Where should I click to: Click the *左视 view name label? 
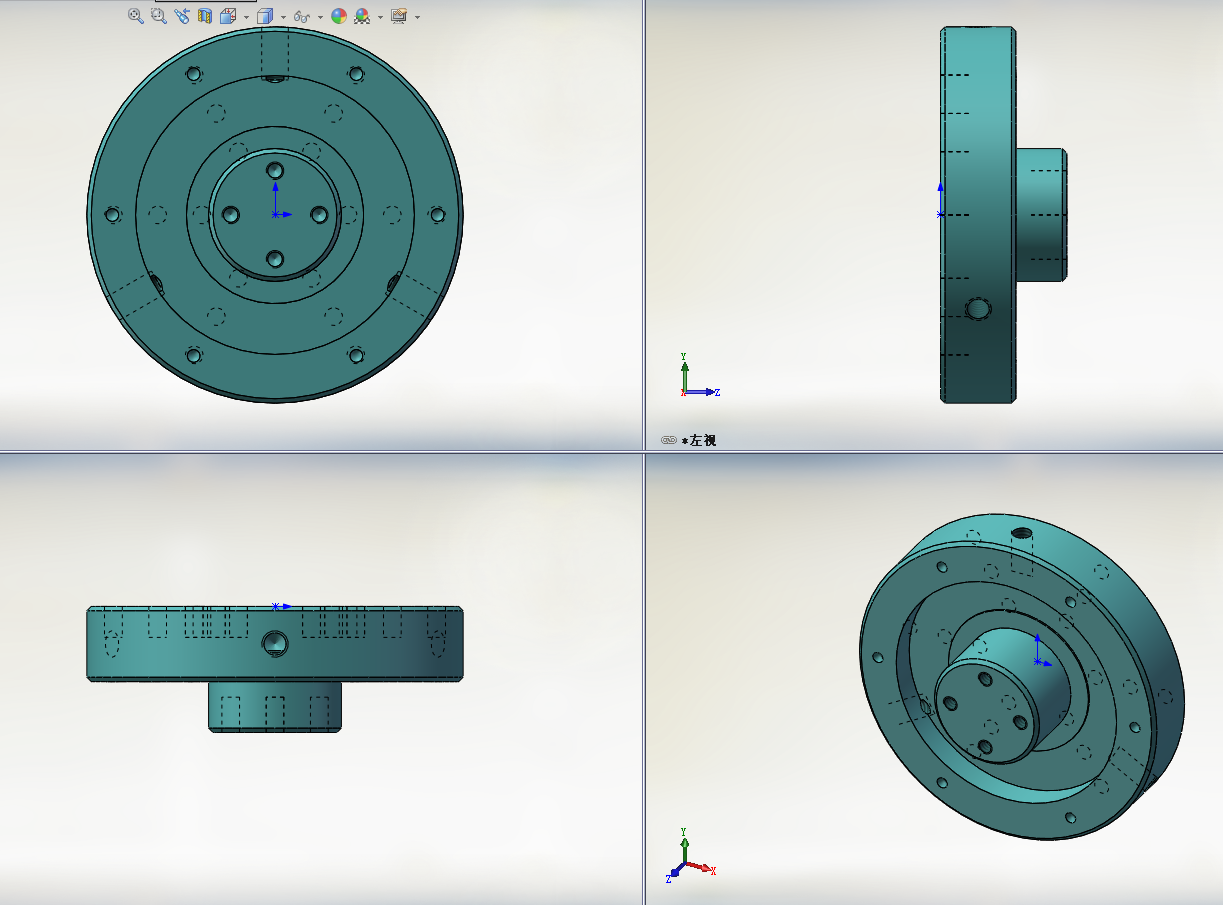[699, 440]
